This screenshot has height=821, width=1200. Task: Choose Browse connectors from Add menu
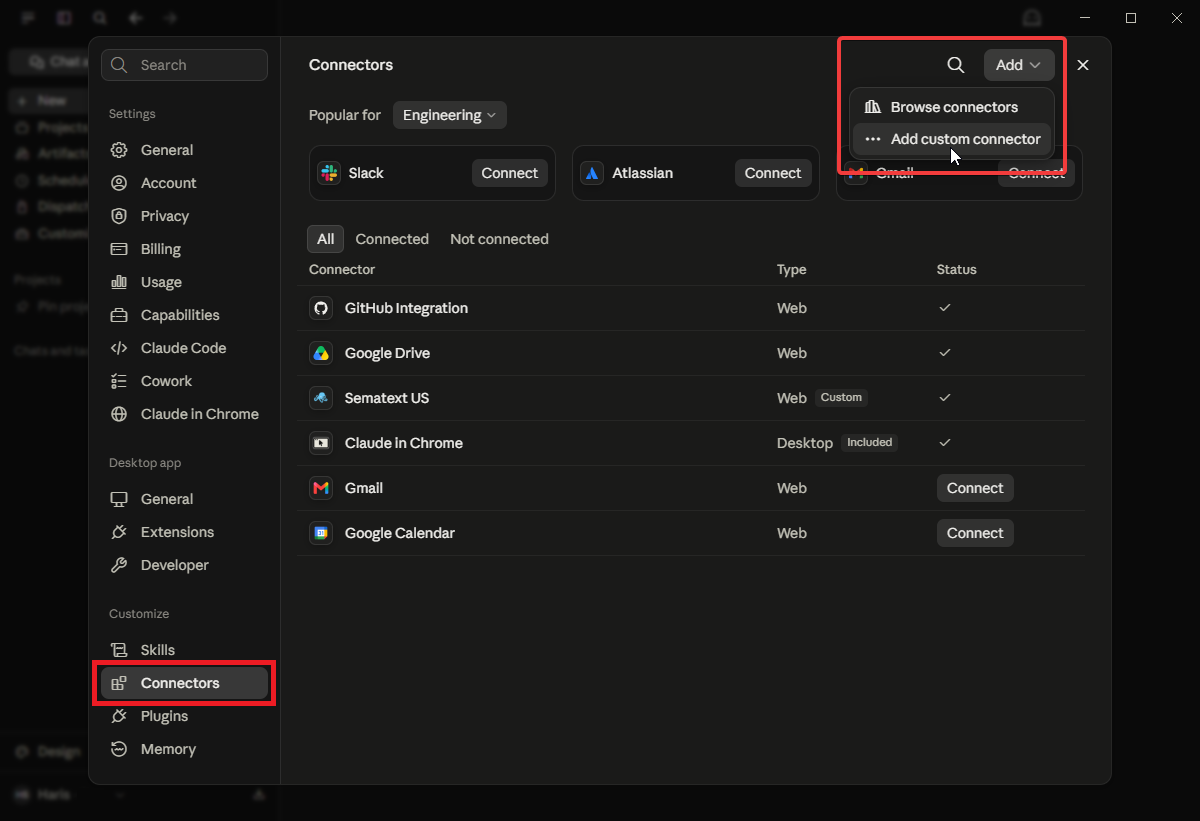tap(952, 107)
